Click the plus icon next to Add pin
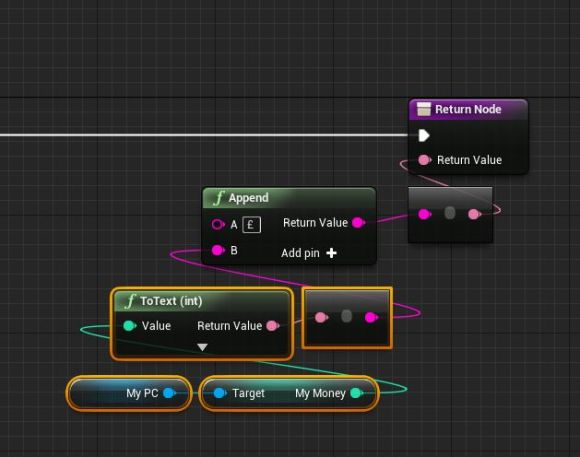The height and width of the screenshot is (457, 580). click(x=331, y=253)
